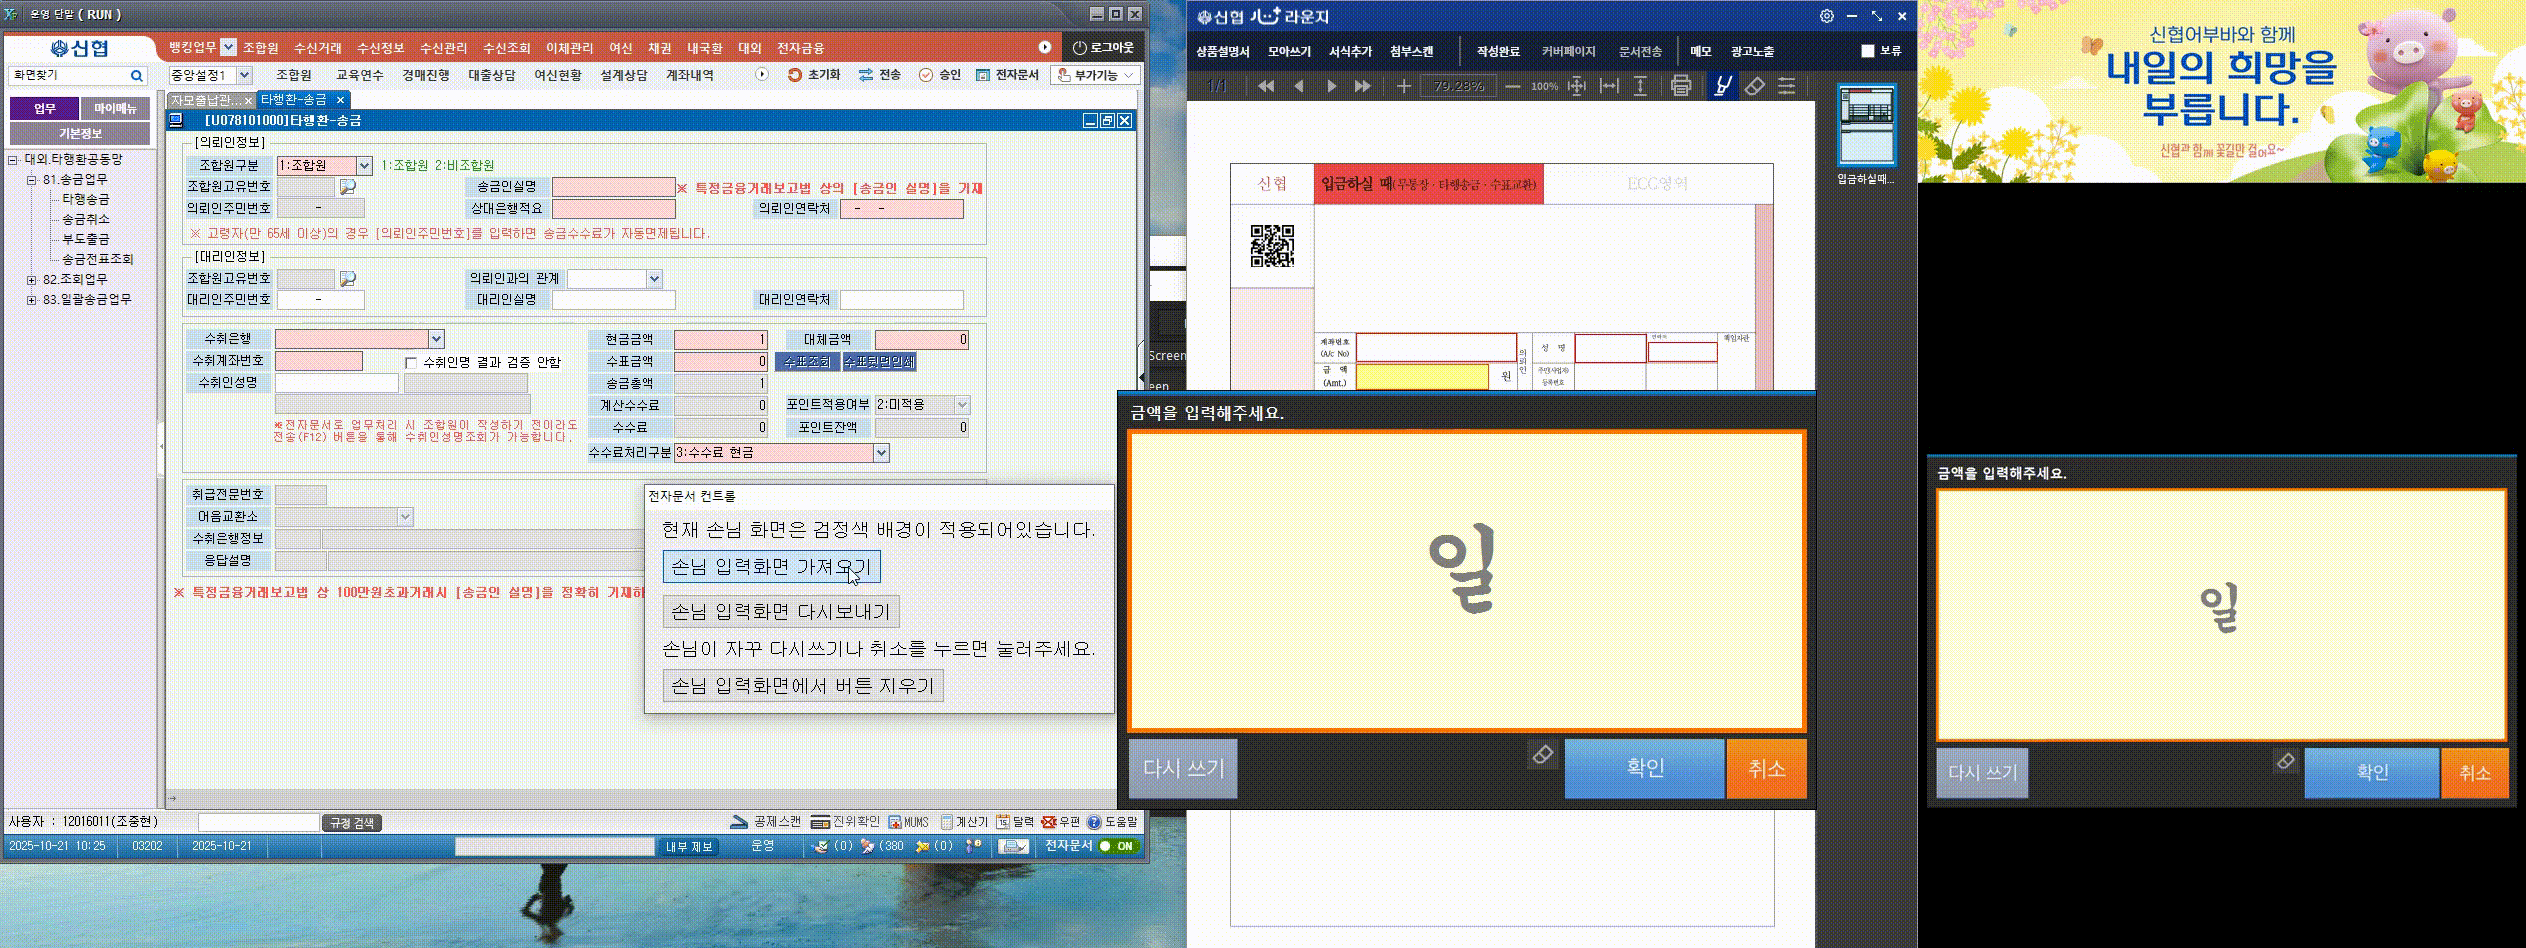The height and width of the screenshot is (948, 2526).
Task: Open the 전자금융 menu
Action: (x=801, y=48)
